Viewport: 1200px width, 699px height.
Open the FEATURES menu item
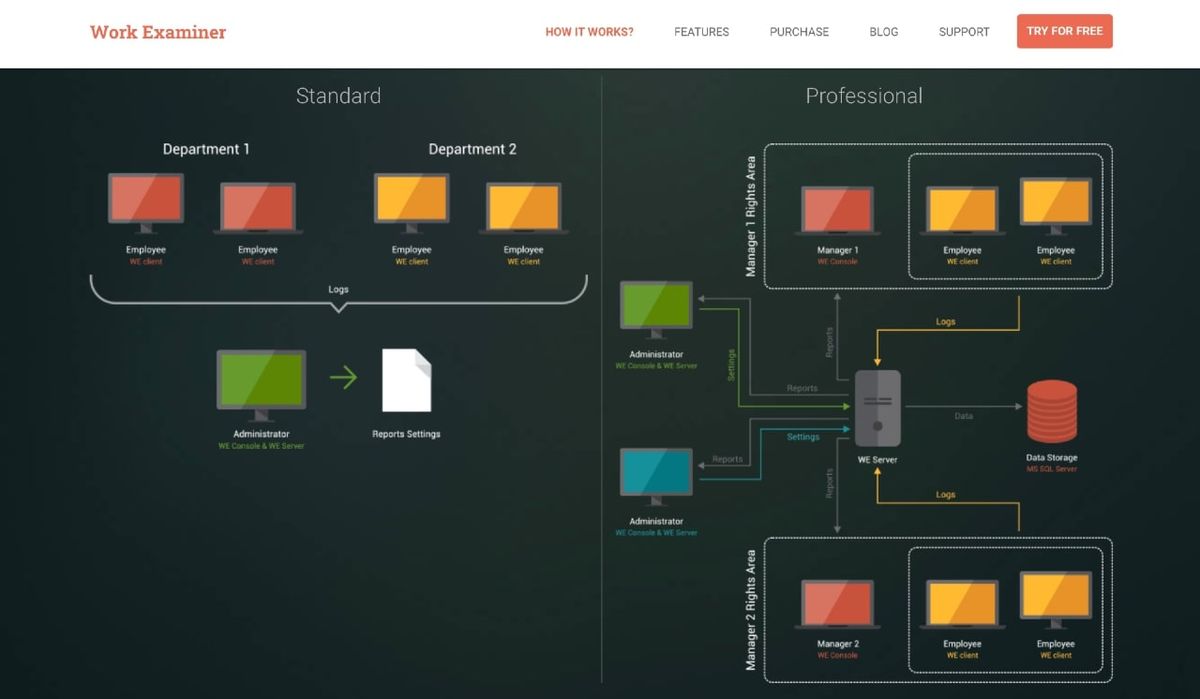701,32
